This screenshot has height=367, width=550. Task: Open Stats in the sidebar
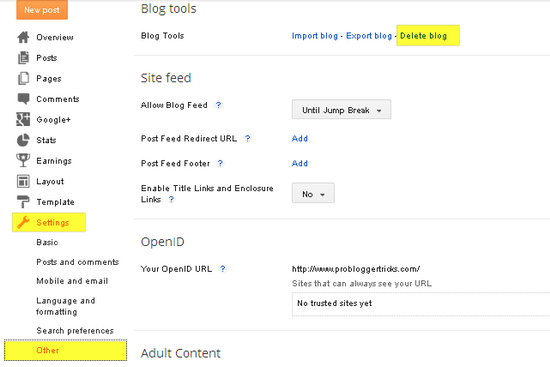[x=46, y=140]
